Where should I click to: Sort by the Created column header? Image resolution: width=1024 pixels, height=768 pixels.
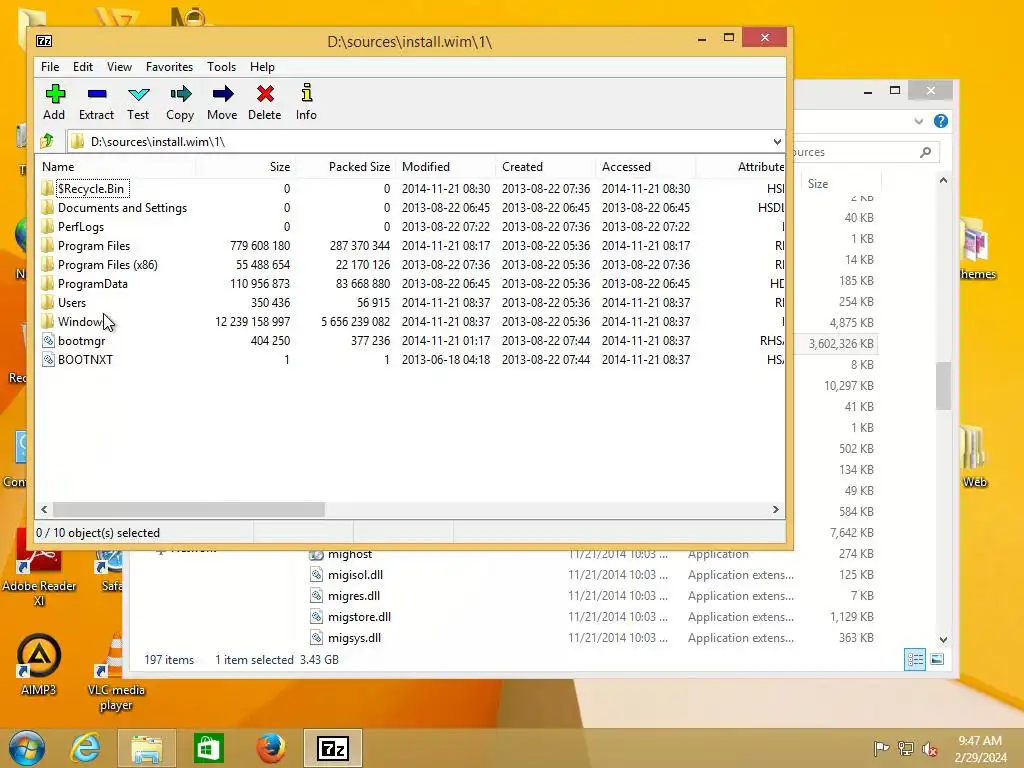click(x=545, y=167)
